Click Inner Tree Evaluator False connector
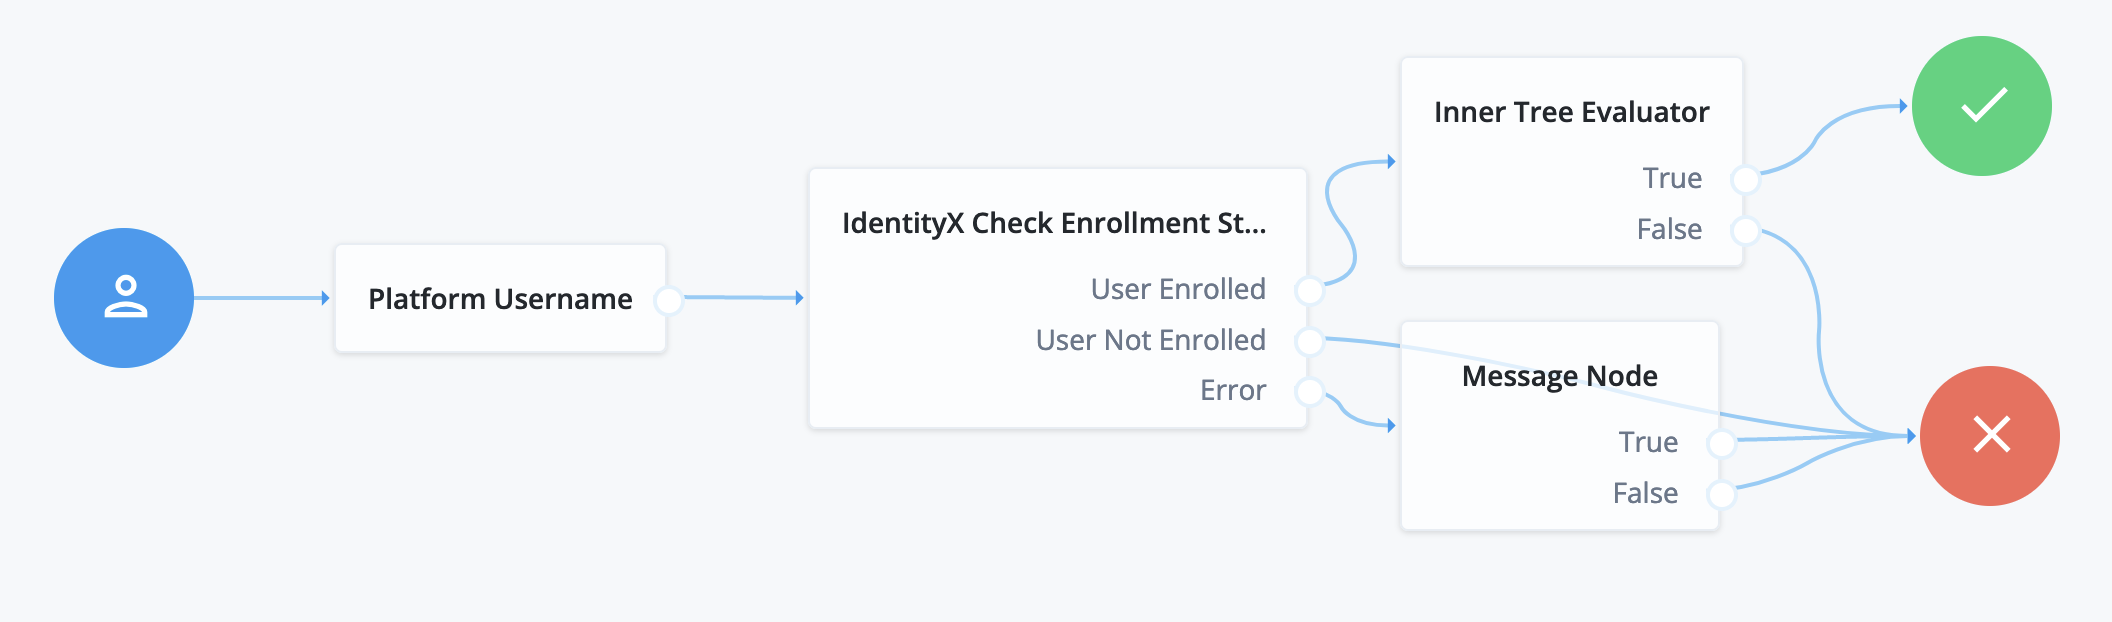 1745,230
